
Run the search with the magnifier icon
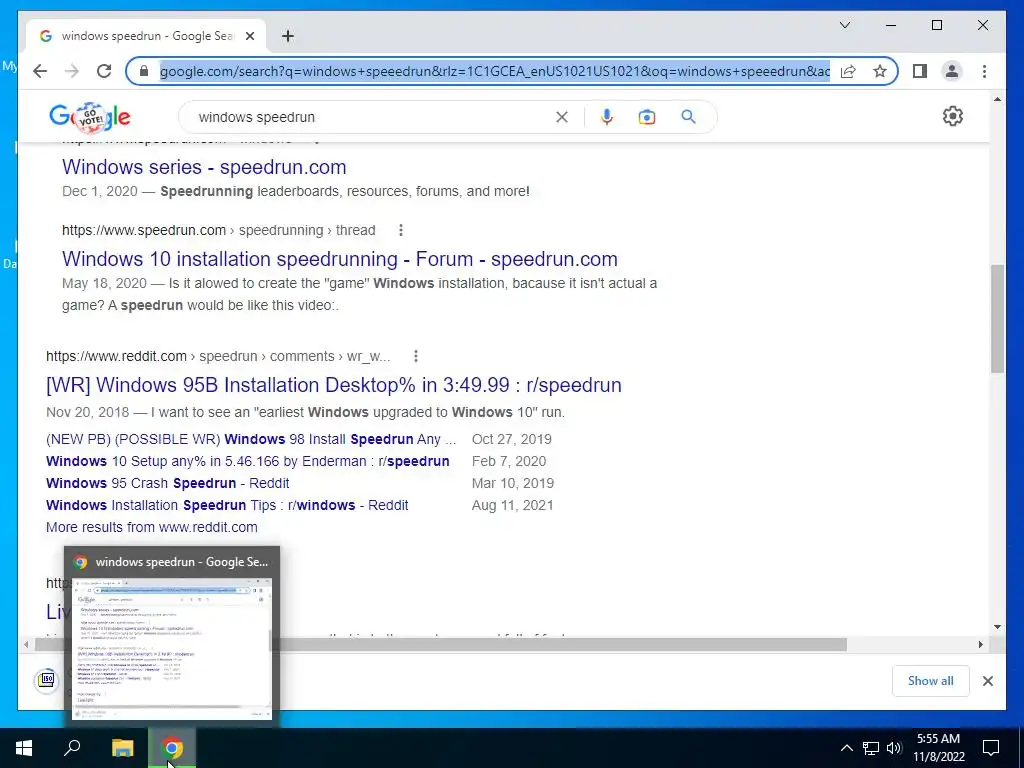tap(688, 117)
